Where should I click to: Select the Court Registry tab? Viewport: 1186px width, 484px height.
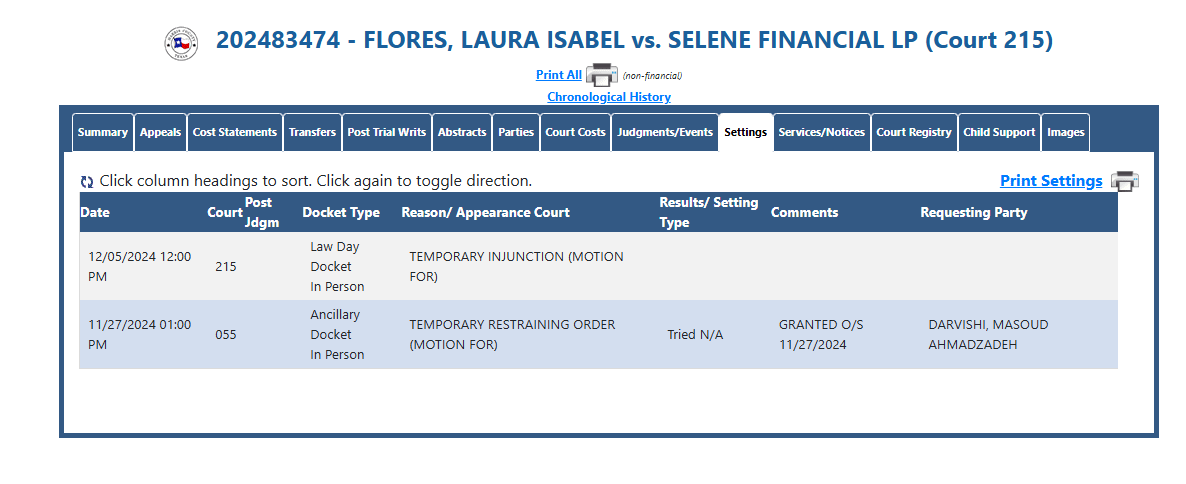click(914, 132)
